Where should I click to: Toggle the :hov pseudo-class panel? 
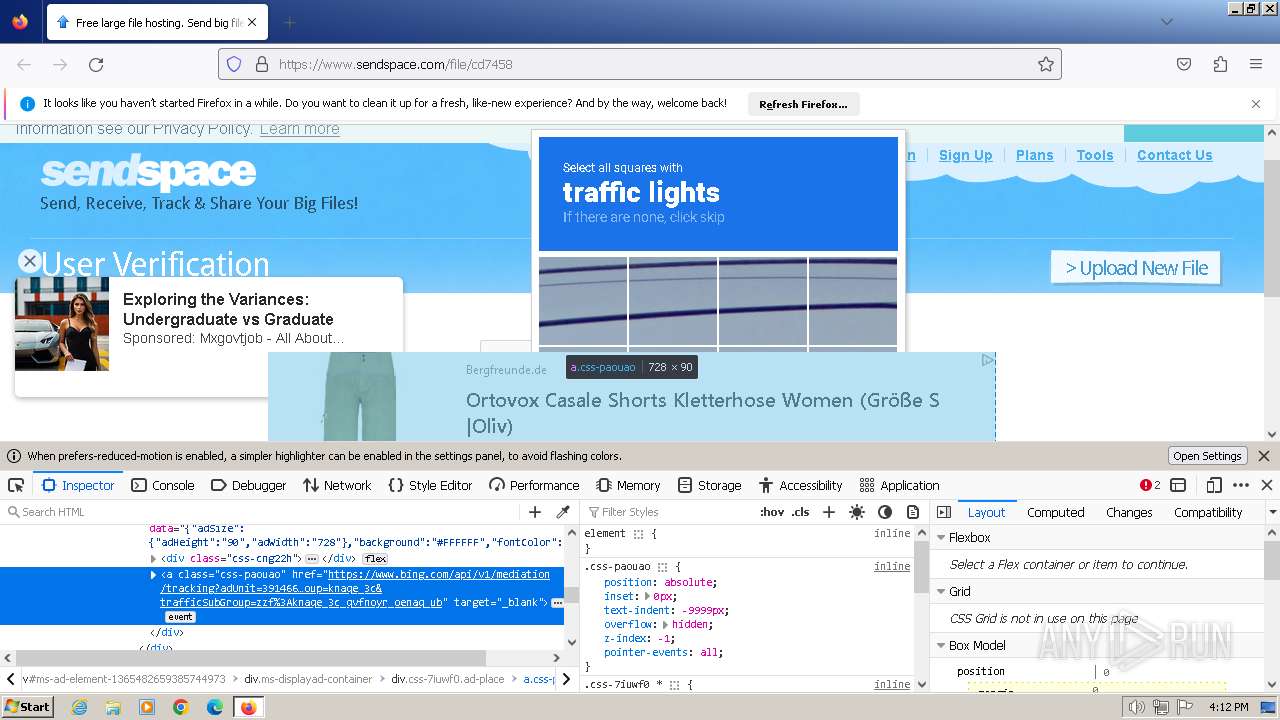(x=772, y=512)
